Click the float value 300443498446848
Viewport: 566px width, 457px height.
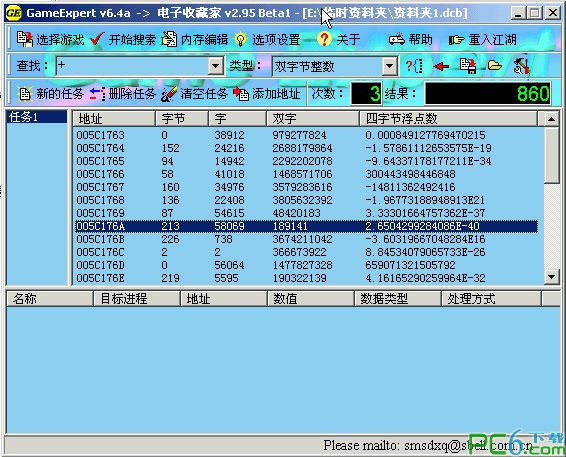tap(410, 174)
